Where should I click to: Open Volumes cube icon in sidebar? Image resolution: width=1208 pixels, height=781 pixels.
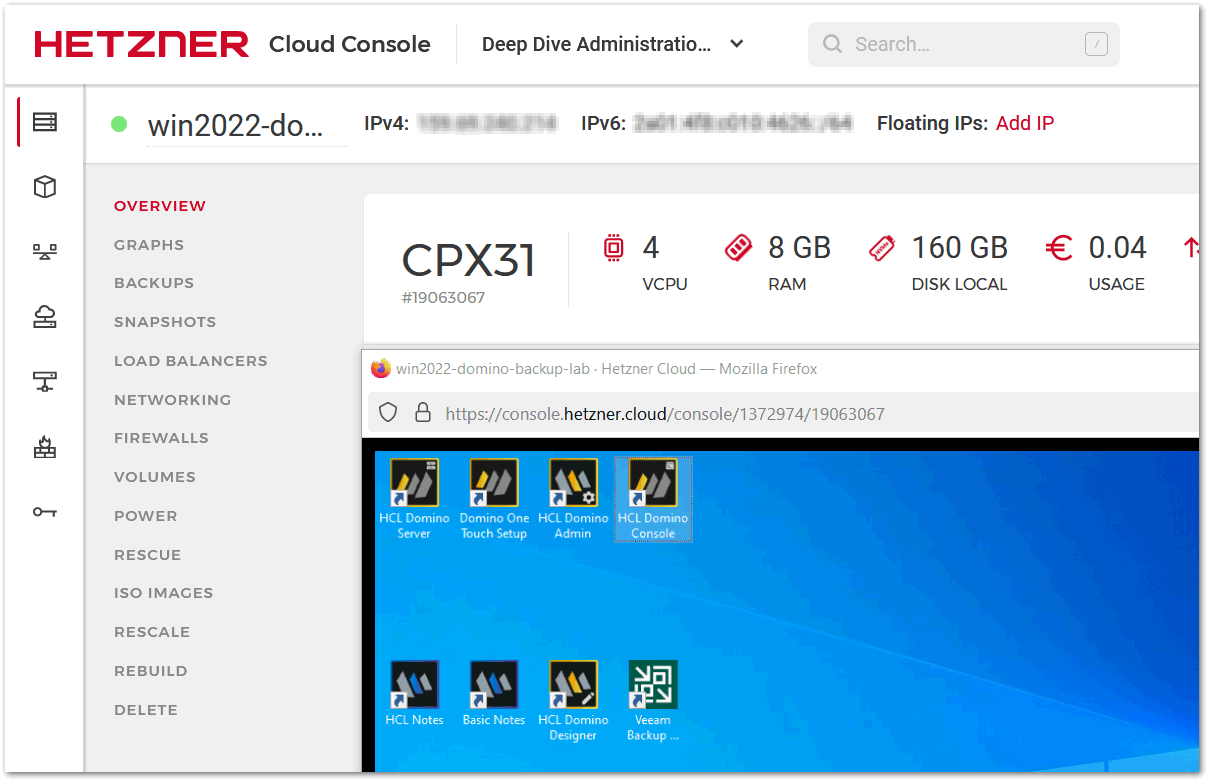(x=45, y=187)
